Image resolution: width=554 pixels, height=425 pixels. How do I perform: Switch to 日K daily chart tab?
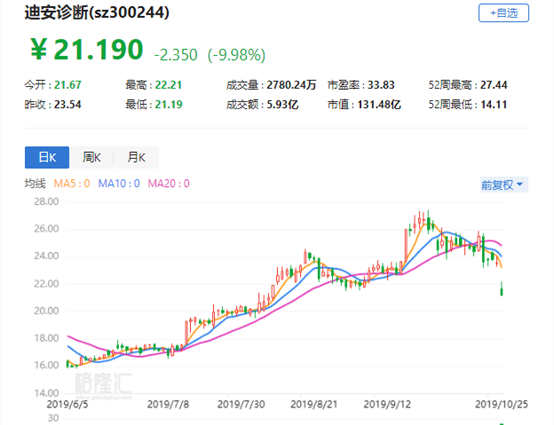(x=47, y=157)
